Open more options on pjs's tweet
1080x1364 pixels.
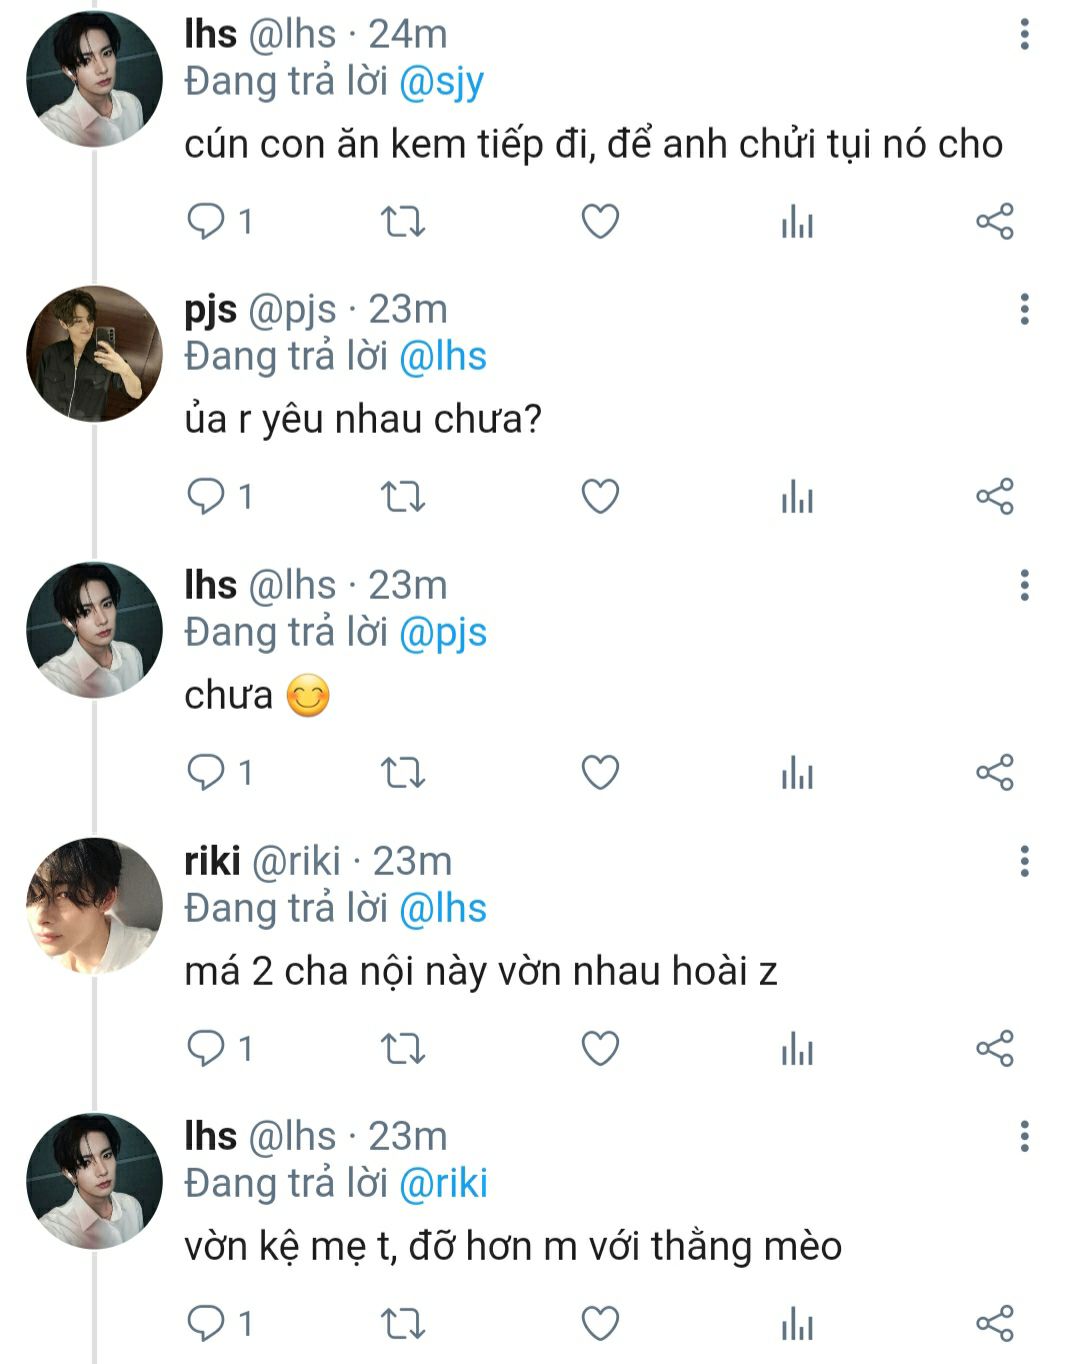coord(1024,310)
